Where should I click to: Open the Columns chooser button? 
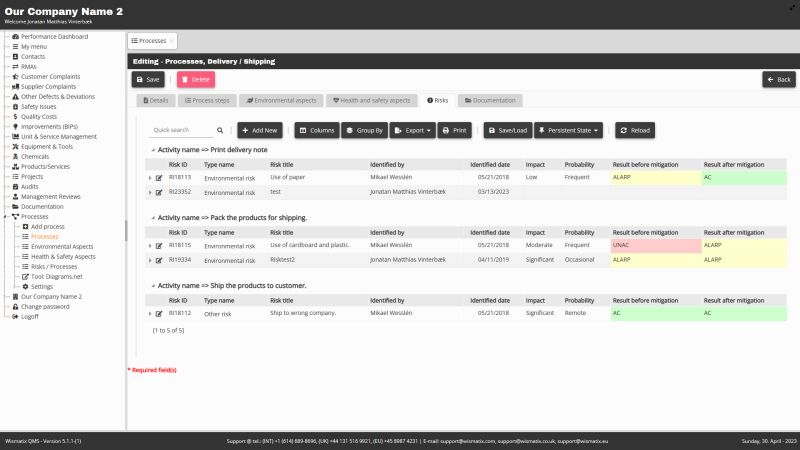[317, 131]
